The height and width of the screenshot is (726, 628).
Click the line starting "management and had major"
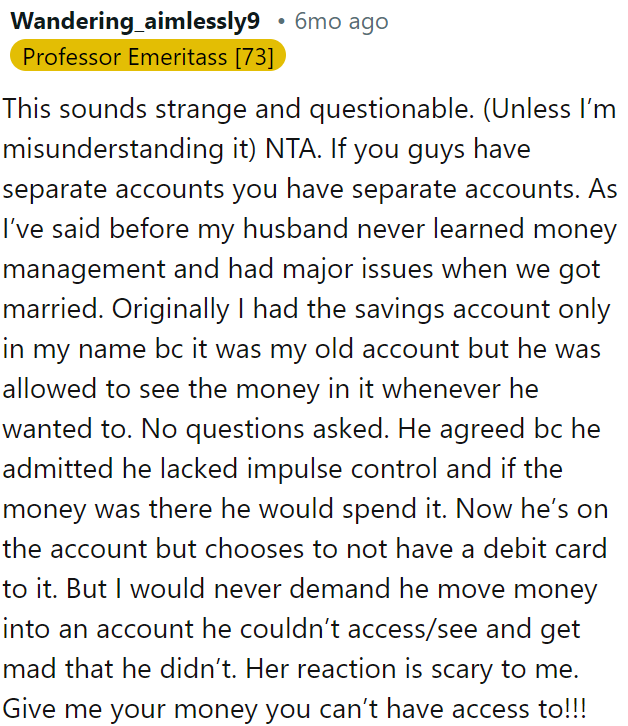point(301,269)
